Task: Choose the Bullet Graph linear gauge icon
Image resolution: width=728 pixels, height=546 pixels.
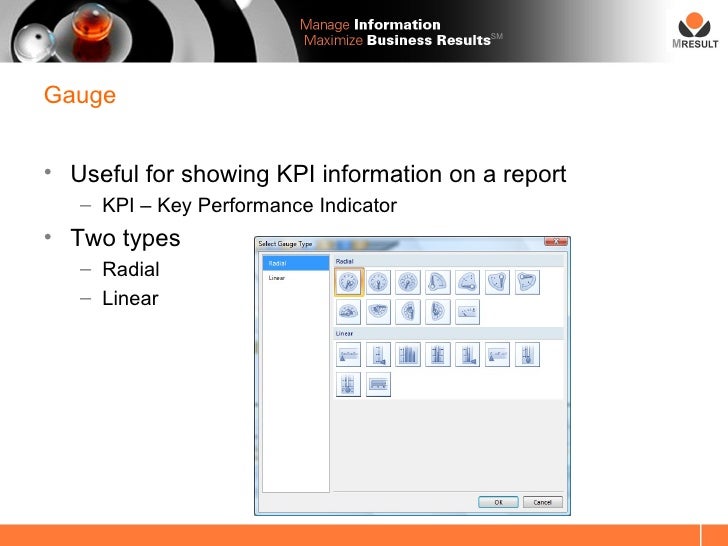Action: (378, 384)
